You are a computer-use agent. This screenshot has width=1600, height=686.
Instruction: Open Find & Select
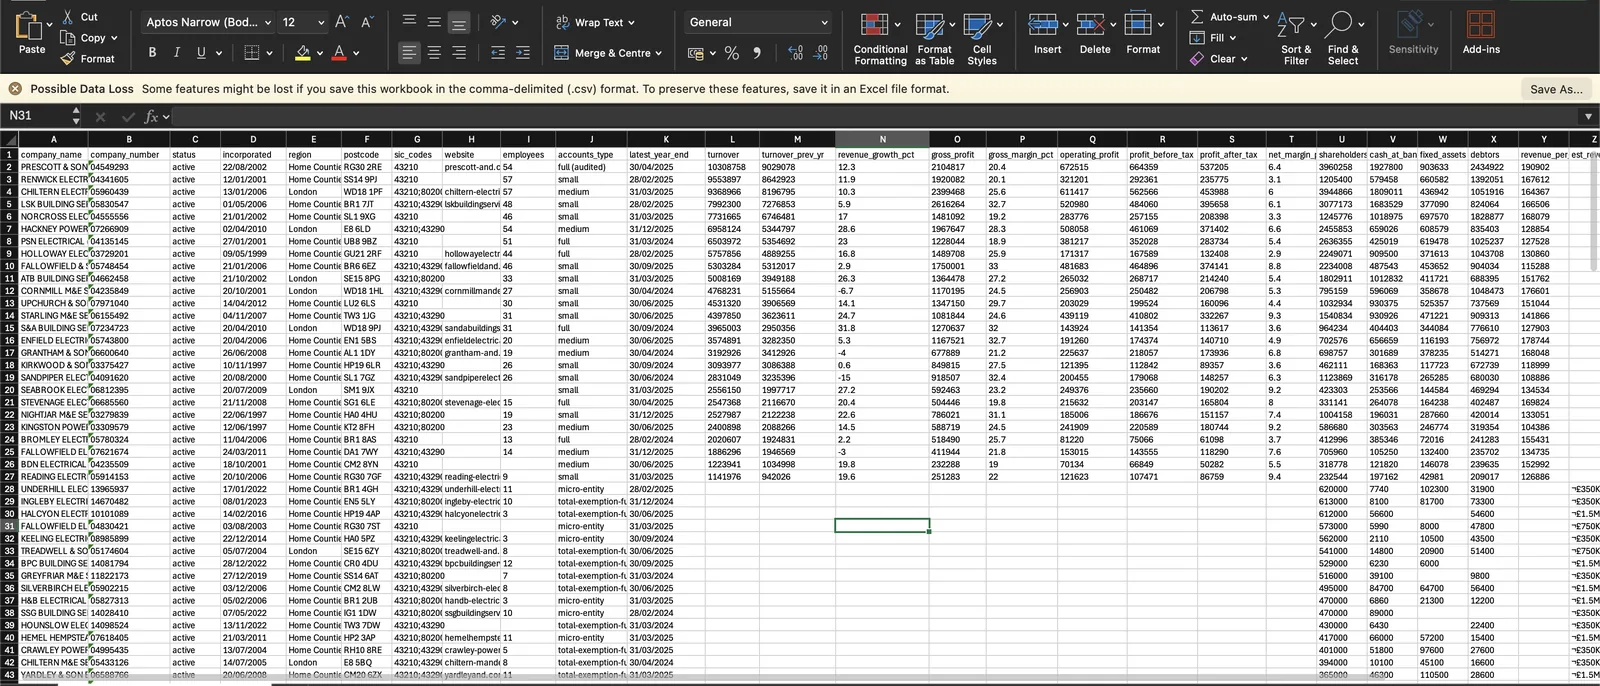1342,40
